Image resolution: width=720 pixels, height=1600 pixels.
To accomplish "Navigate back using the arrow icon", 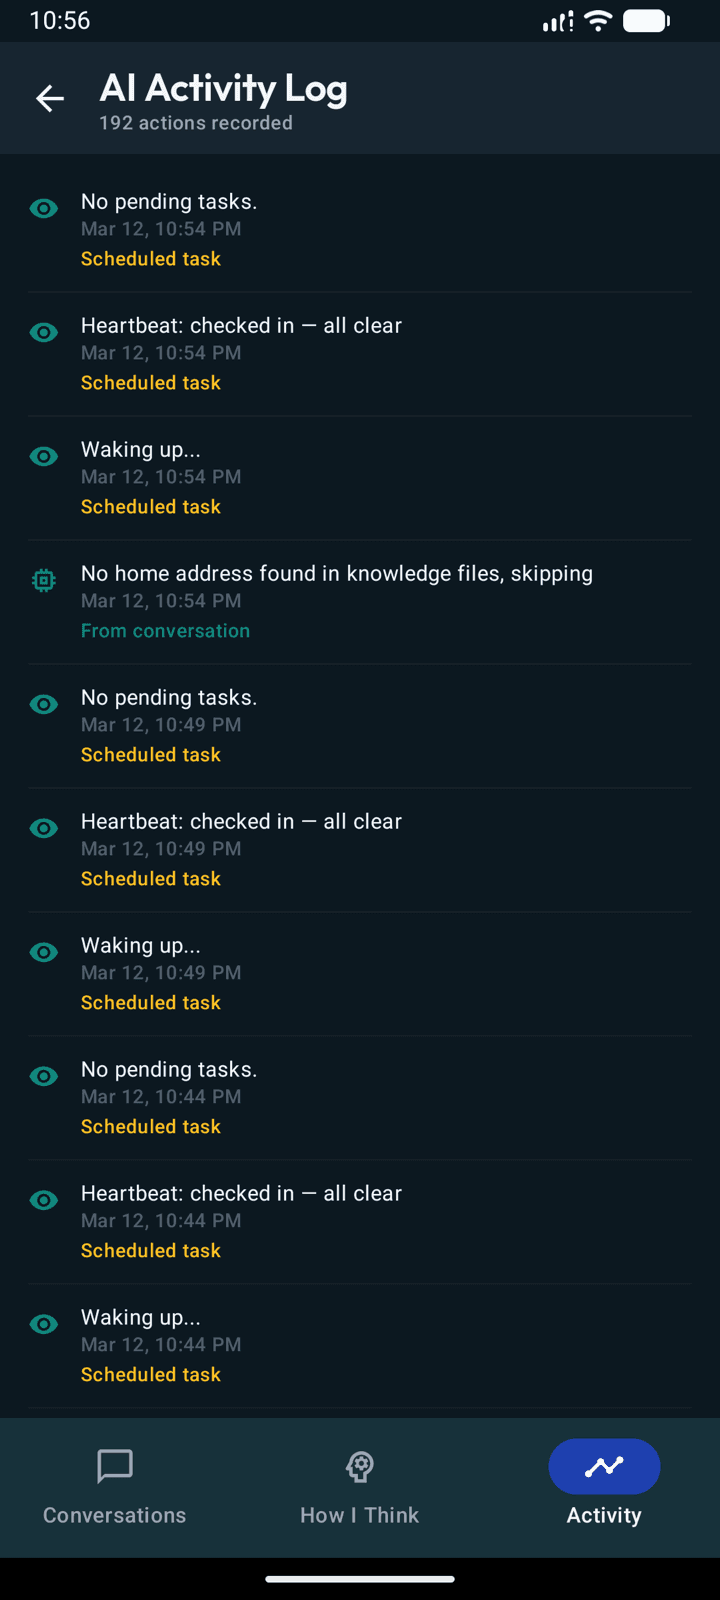I will 49,98.
